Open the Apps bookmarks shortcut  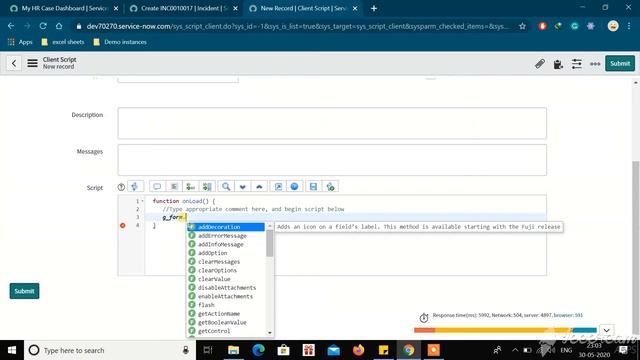coord(20,42)
